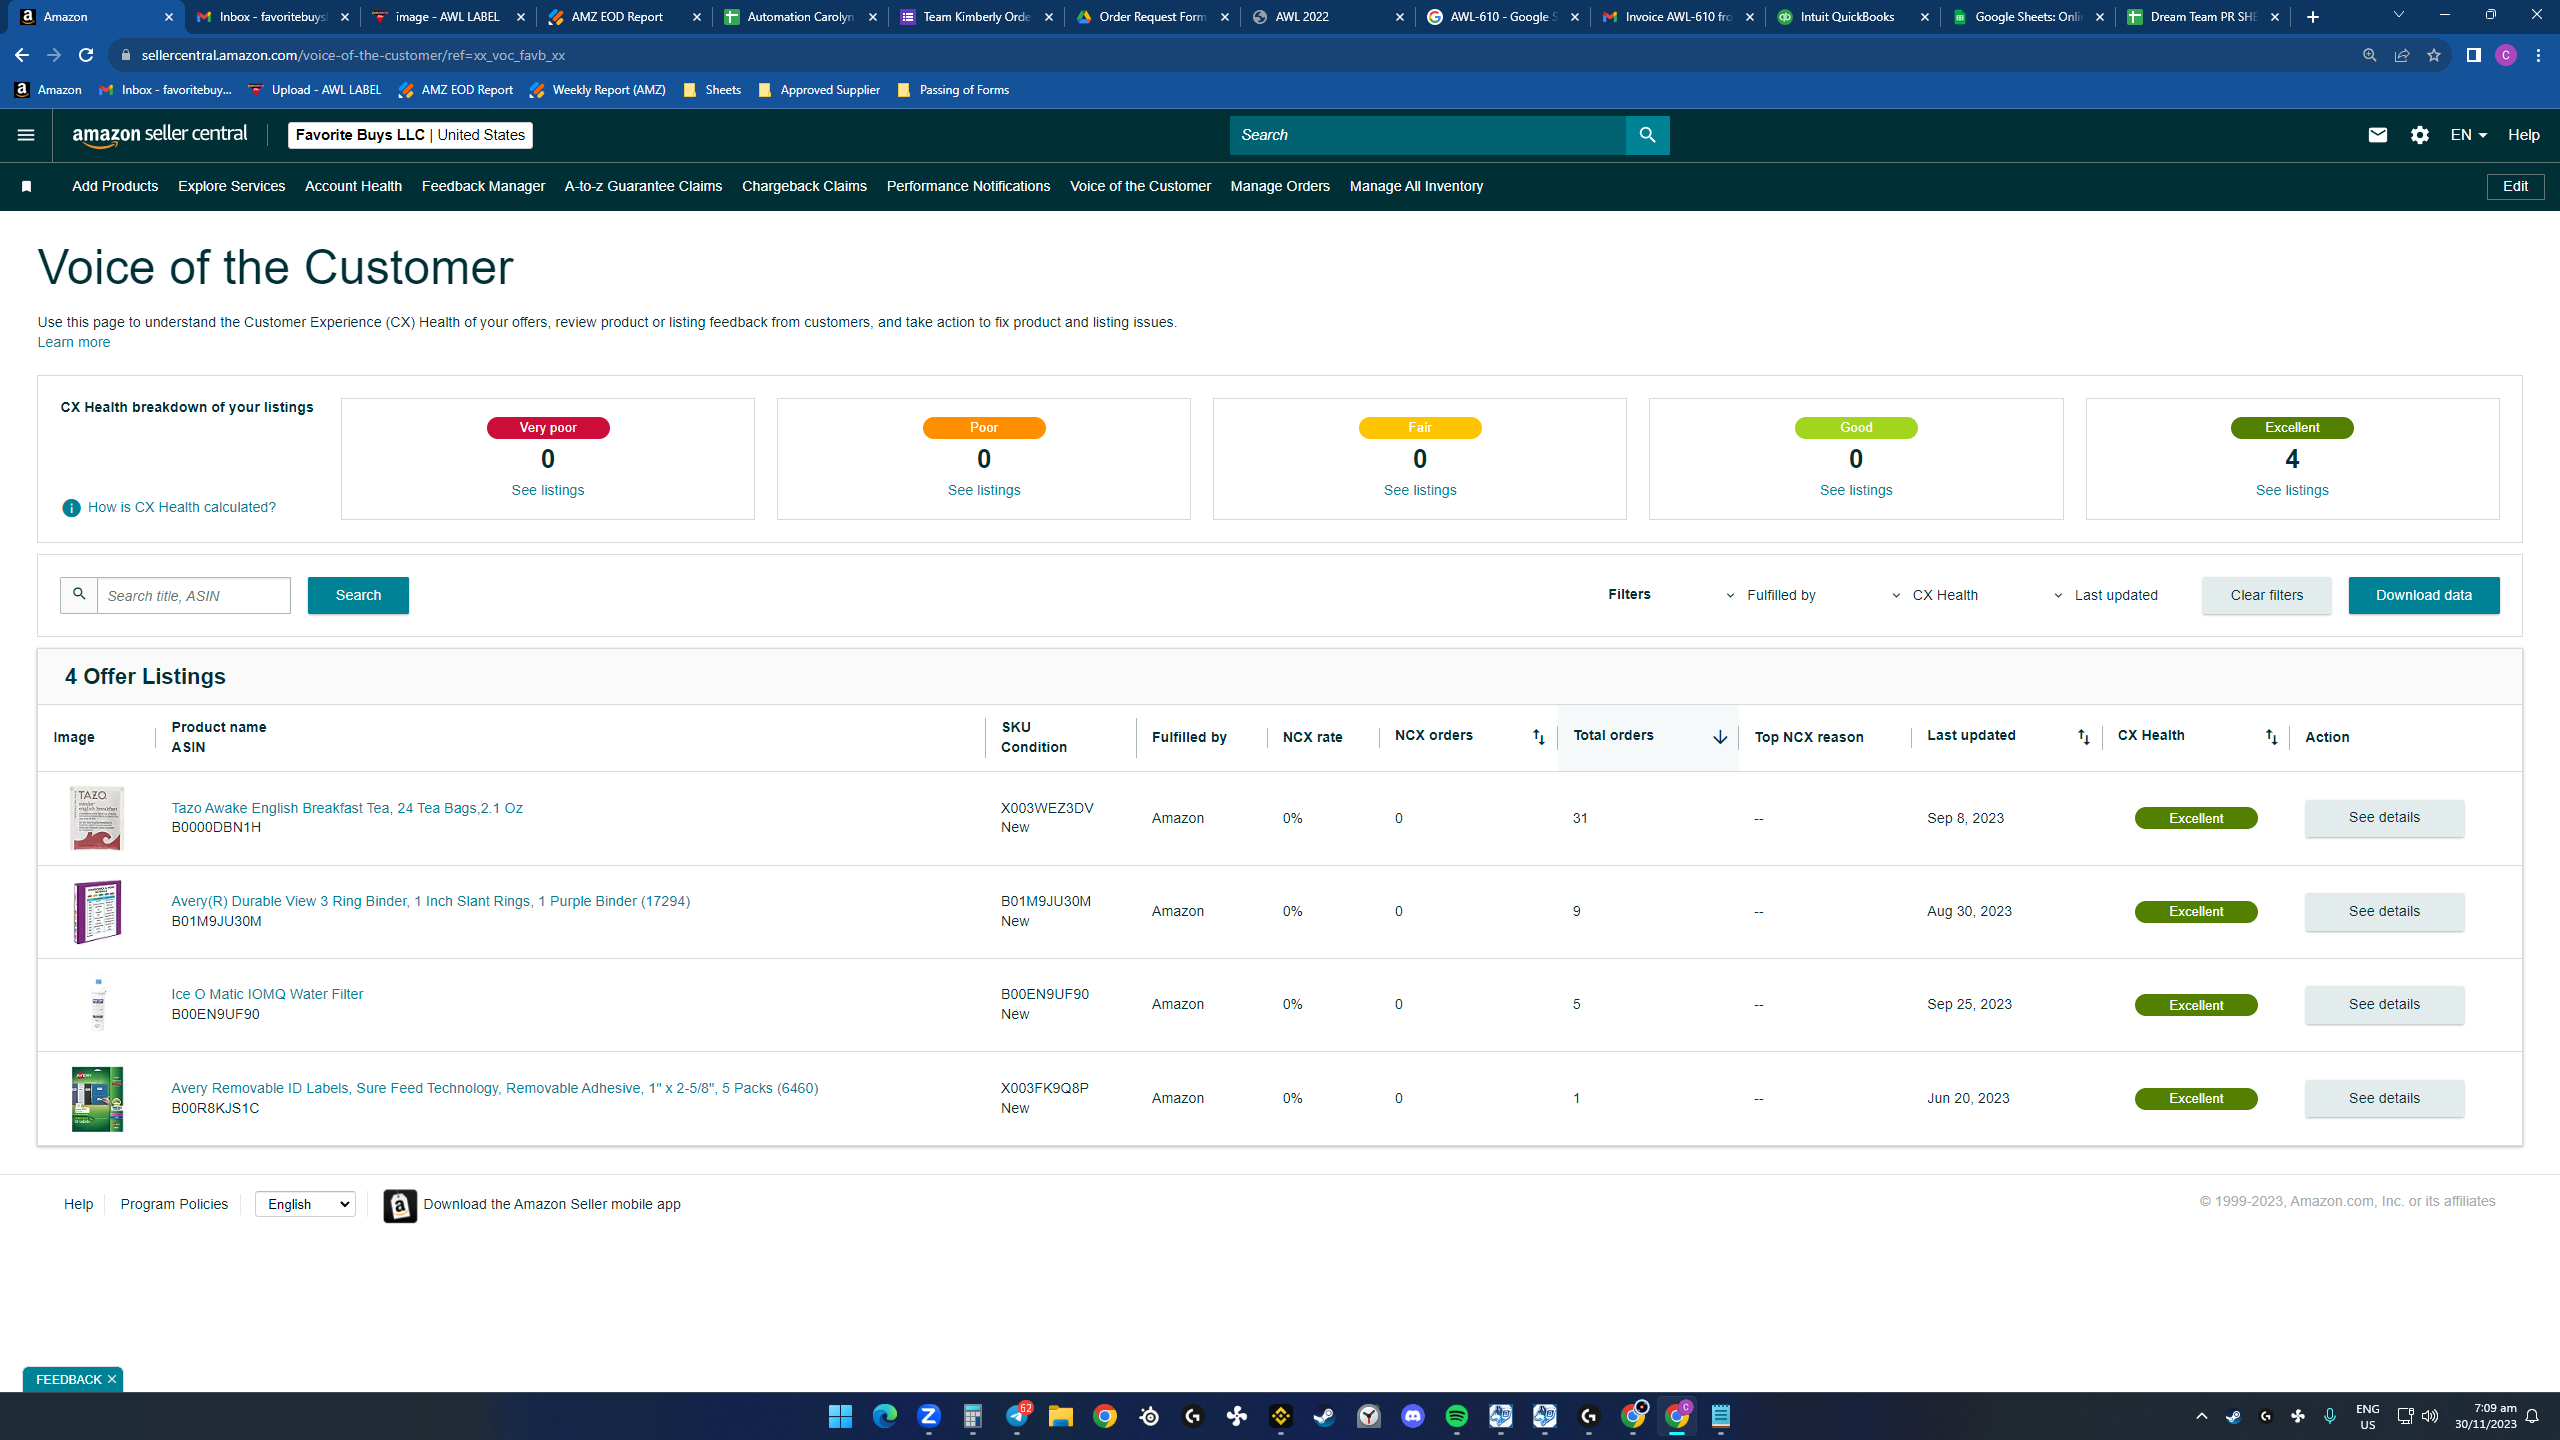The image size is (2560, 1440).
Task: Close the FEEDBACK tab widget
Action: click(112, 1379)
